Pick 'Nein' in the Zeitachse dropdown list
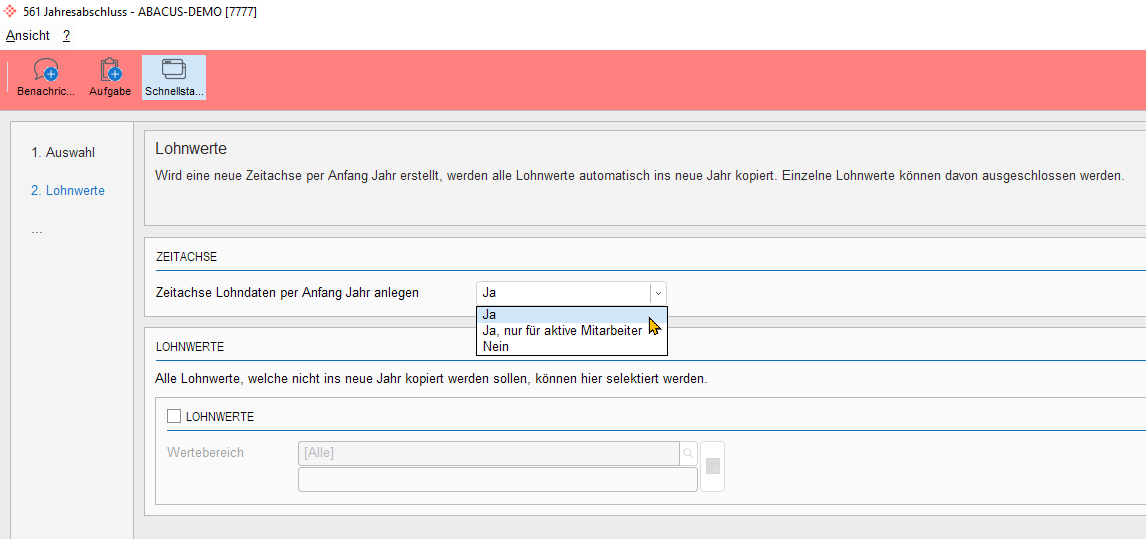Image resolution: width=1146 pixels, height=539 pixels. pyautogui.click(x=496, y=346)
